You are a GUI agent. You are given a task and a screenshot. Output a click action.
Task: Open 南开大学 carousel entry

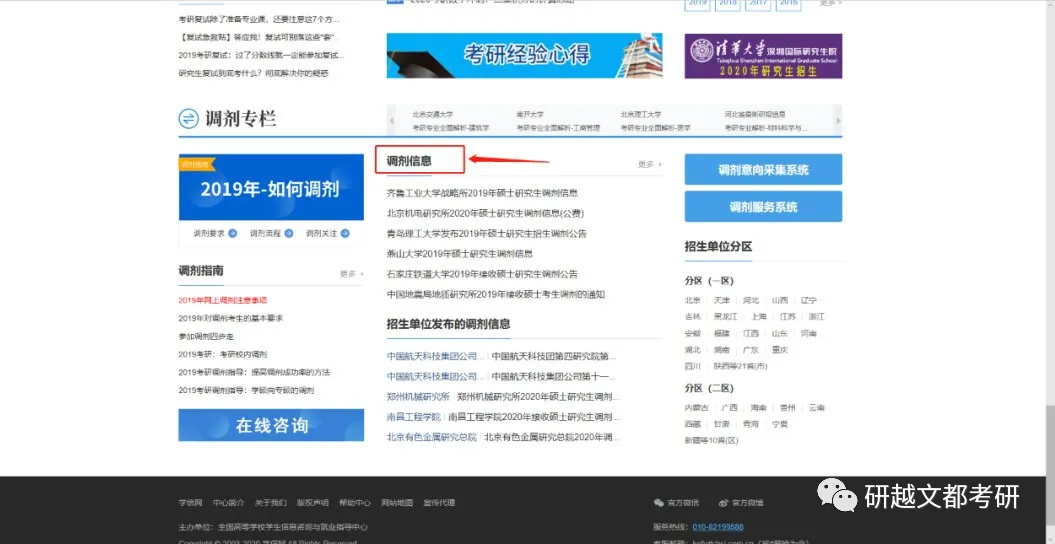530,115
